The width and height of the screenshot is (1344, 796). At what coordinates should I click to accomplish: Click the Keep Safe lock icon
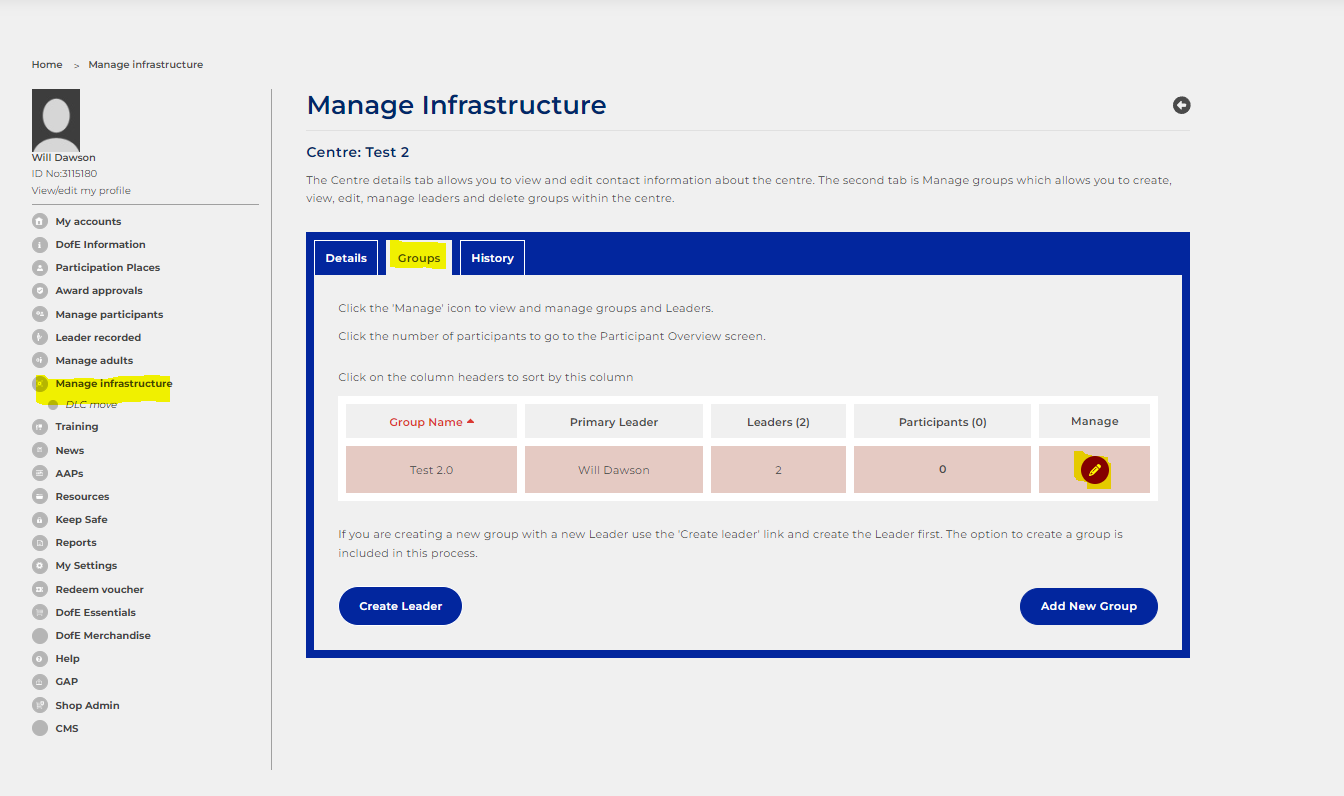(40, 520)
